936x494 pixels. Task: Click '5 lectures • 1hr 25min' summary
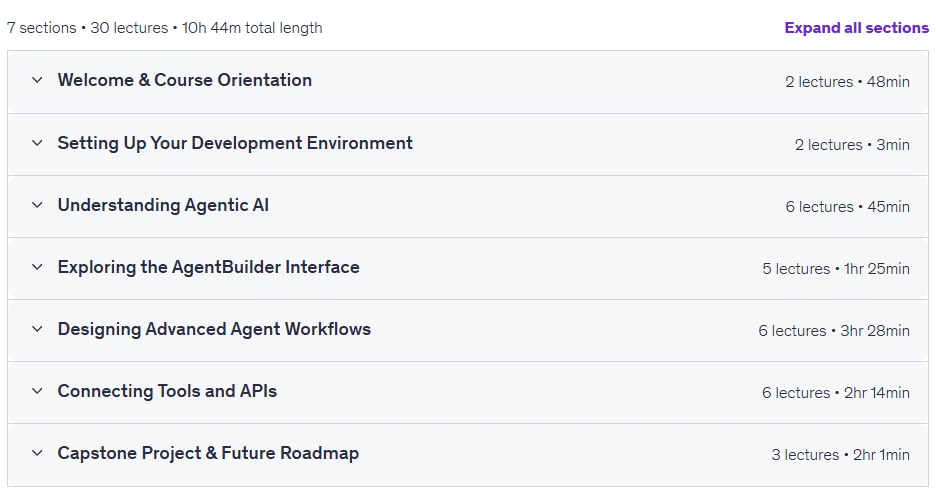click(x=836, y=269)
